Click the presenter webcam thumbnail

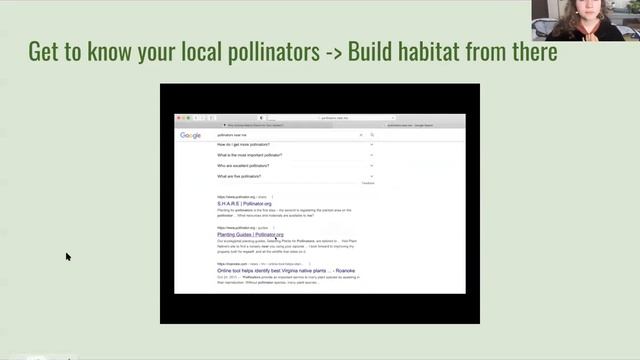point(586,20)
